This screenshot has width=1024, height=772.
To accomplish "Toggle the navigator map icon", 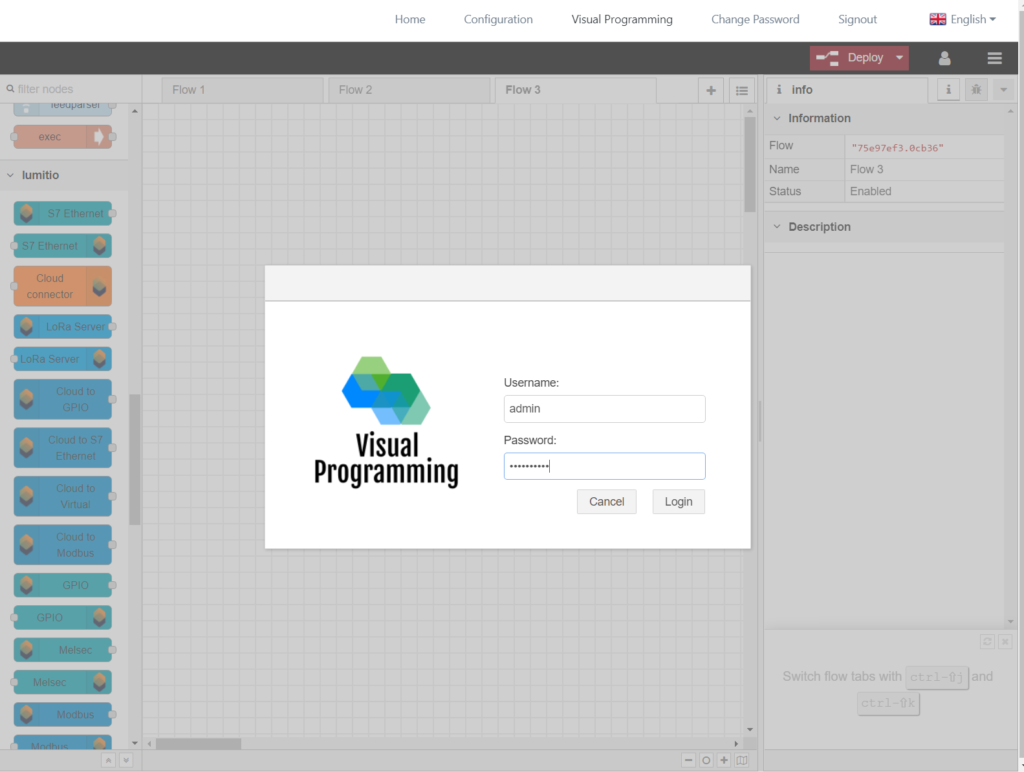I will coord(742,760).
